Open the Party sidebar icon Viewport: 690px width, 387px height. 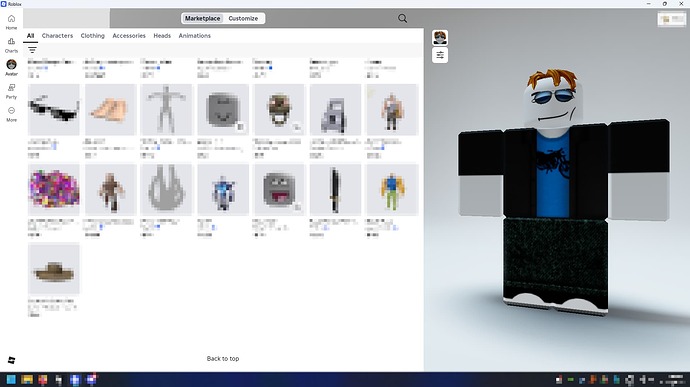pyautogui.click(x=11, y=91)
